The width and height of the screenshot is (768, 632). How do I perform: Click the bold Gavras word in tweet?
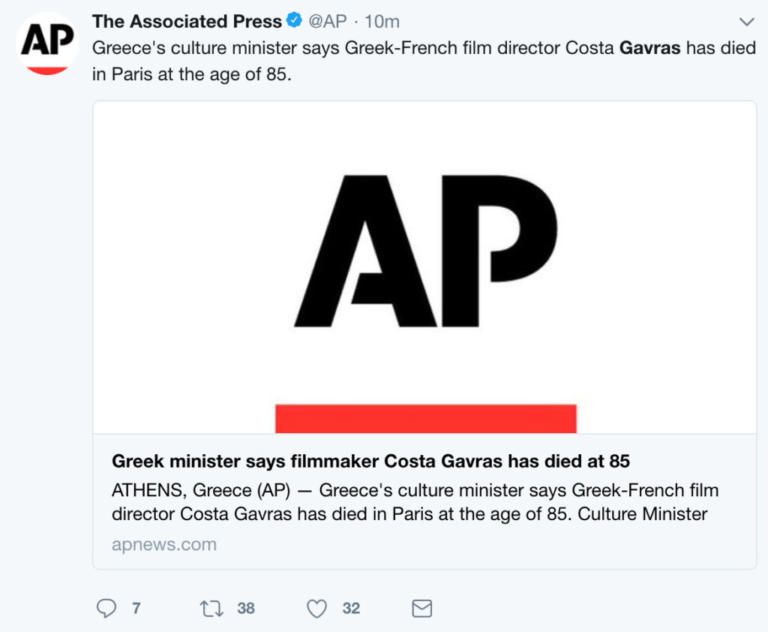coord(651,48)
